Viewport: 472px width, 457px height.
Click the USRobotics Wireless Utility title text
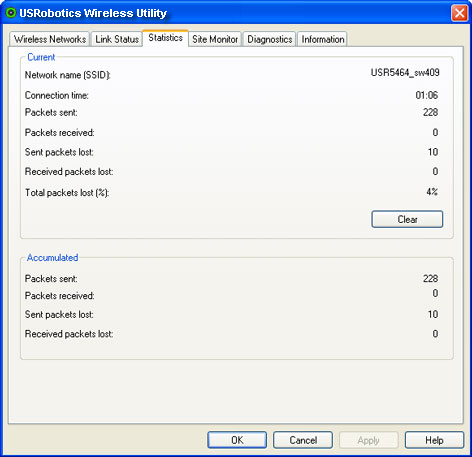tap(93, 13)
